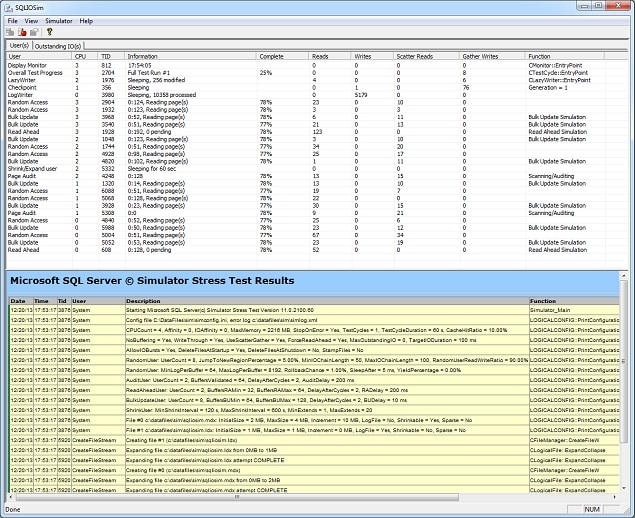Screen dimensions: 635x518
Task: Click 'Full Test Run #1' information cell
Action: coord(149,73)
